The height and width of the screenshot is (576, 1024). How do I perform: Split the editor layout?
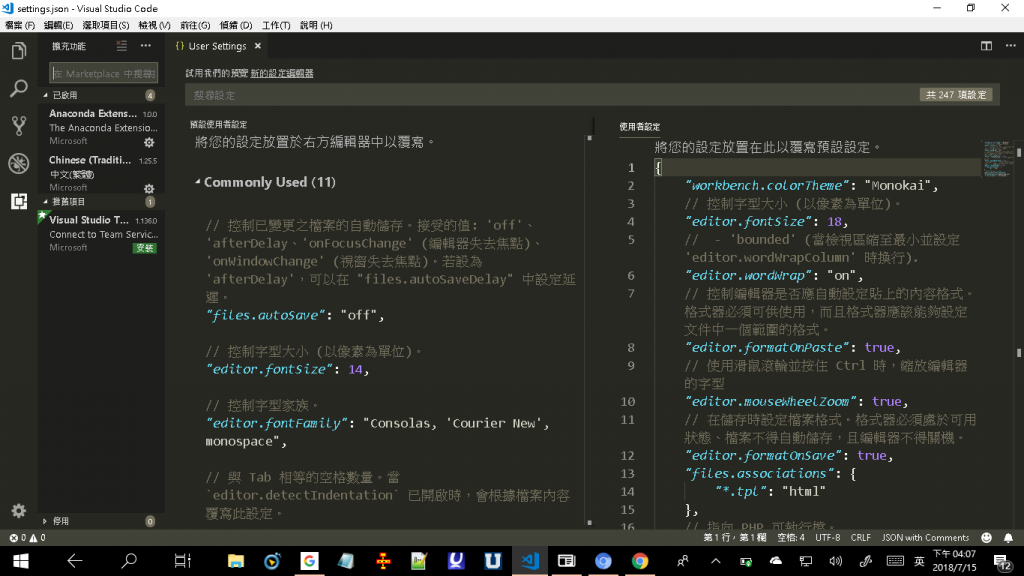point(986,46)
